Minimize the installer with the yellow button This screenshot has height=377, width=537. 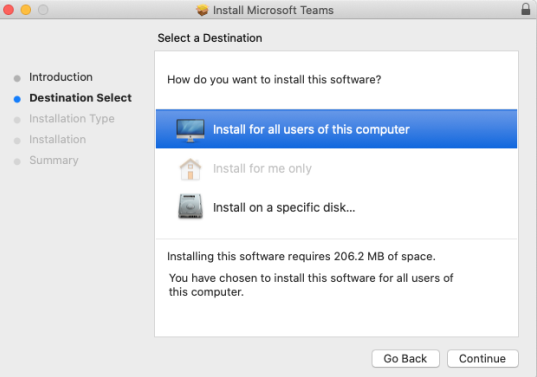click(x=26, y=10)
